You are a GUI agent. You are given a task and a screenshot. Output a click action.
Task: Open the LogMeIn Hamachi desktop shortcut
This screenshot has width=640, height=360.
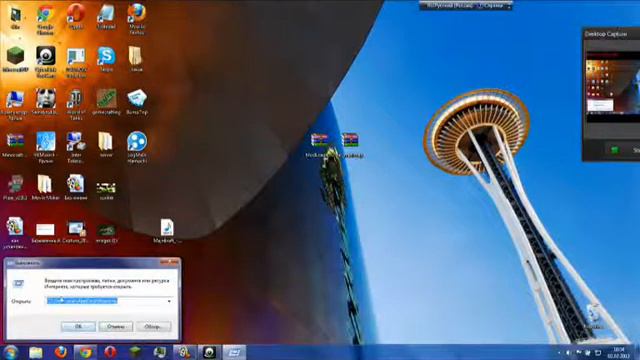pyautogui.click(x=137, y=147)
